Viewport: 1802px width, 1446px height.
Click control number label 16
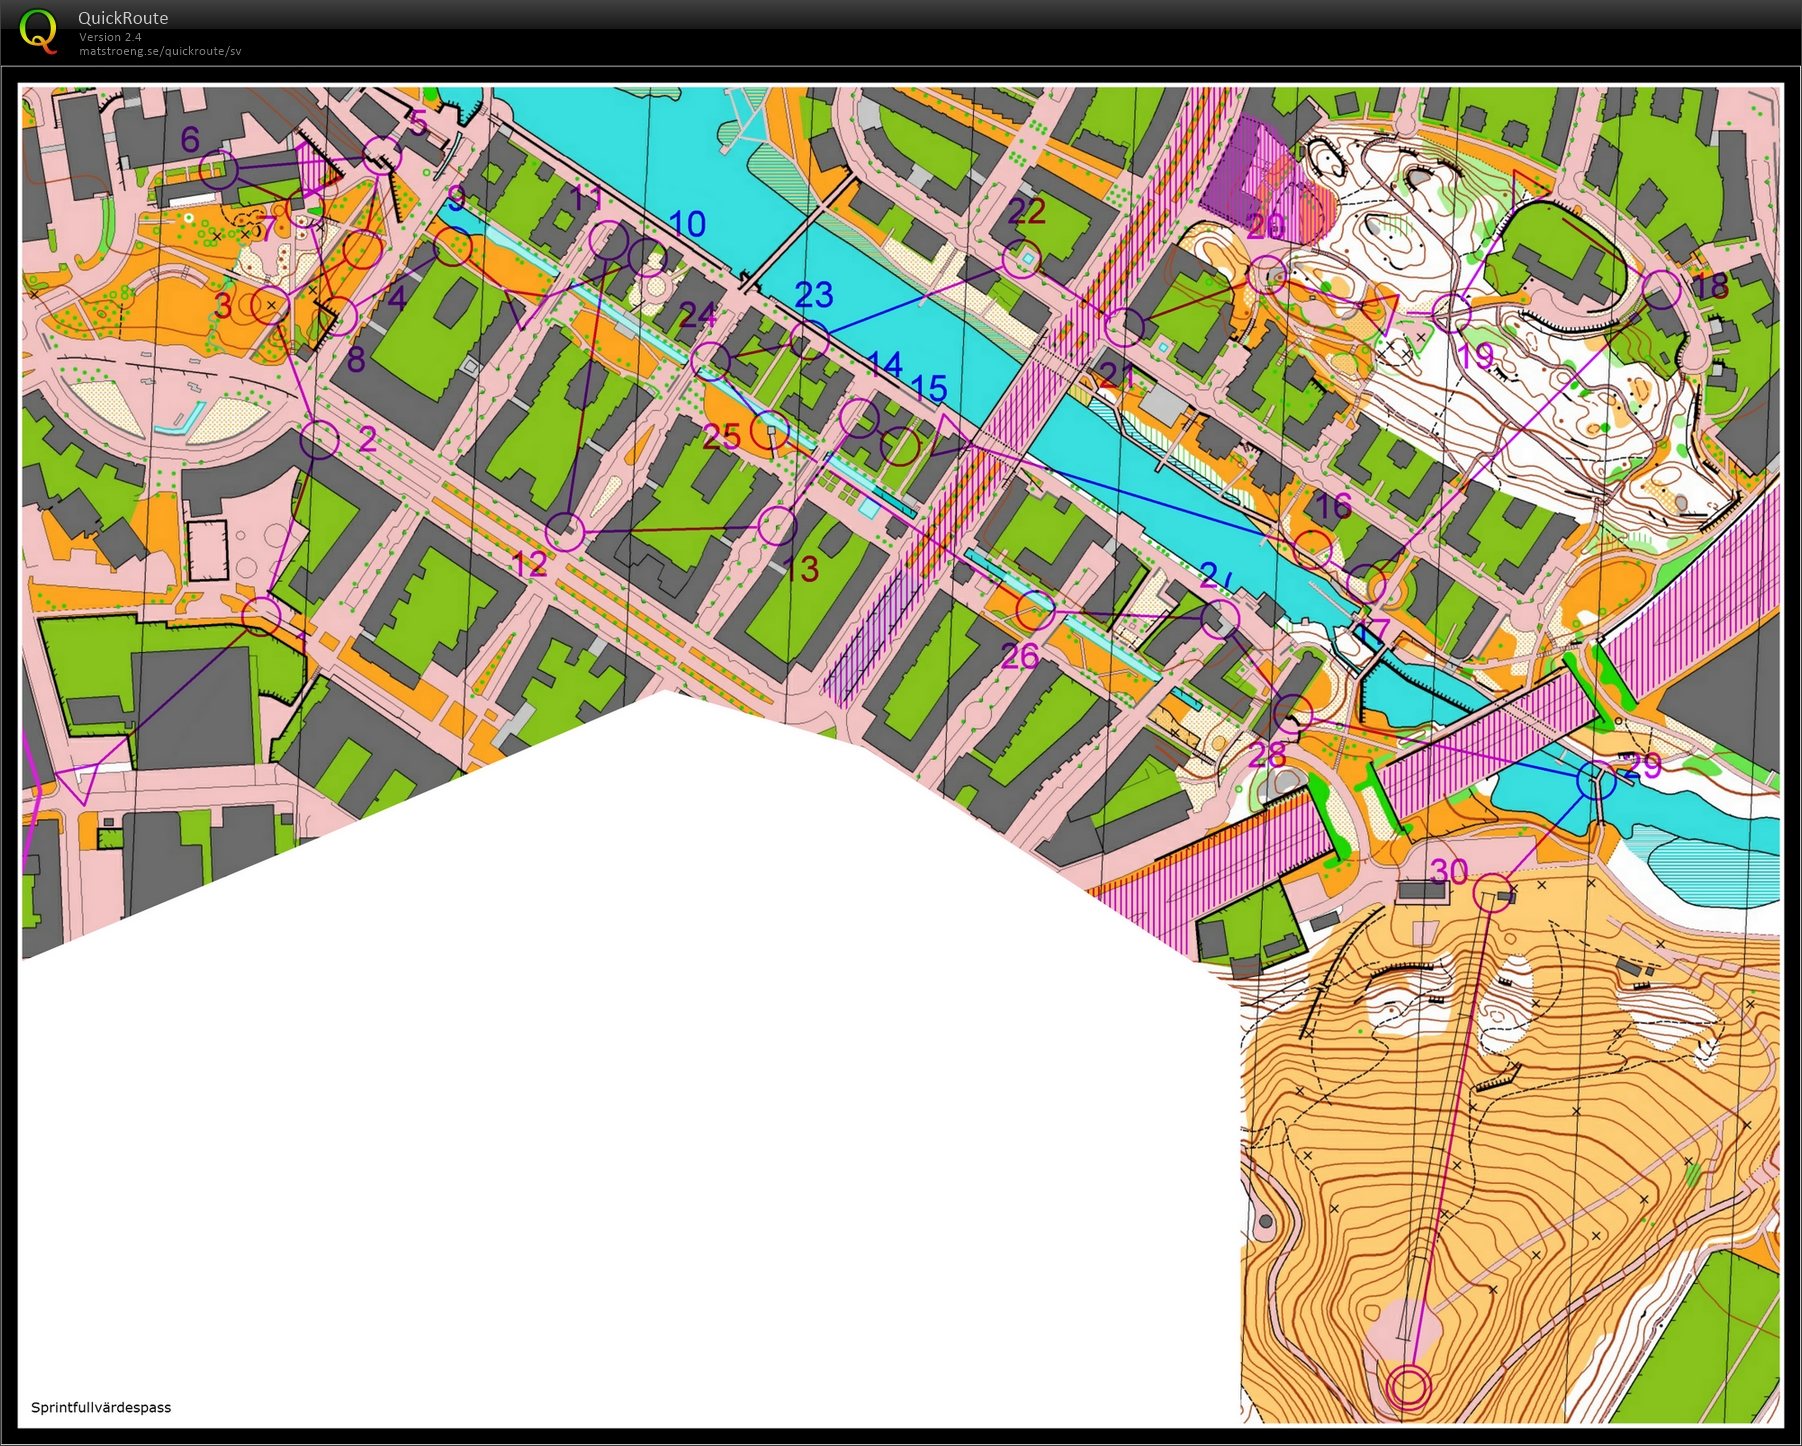point(1333,506)
